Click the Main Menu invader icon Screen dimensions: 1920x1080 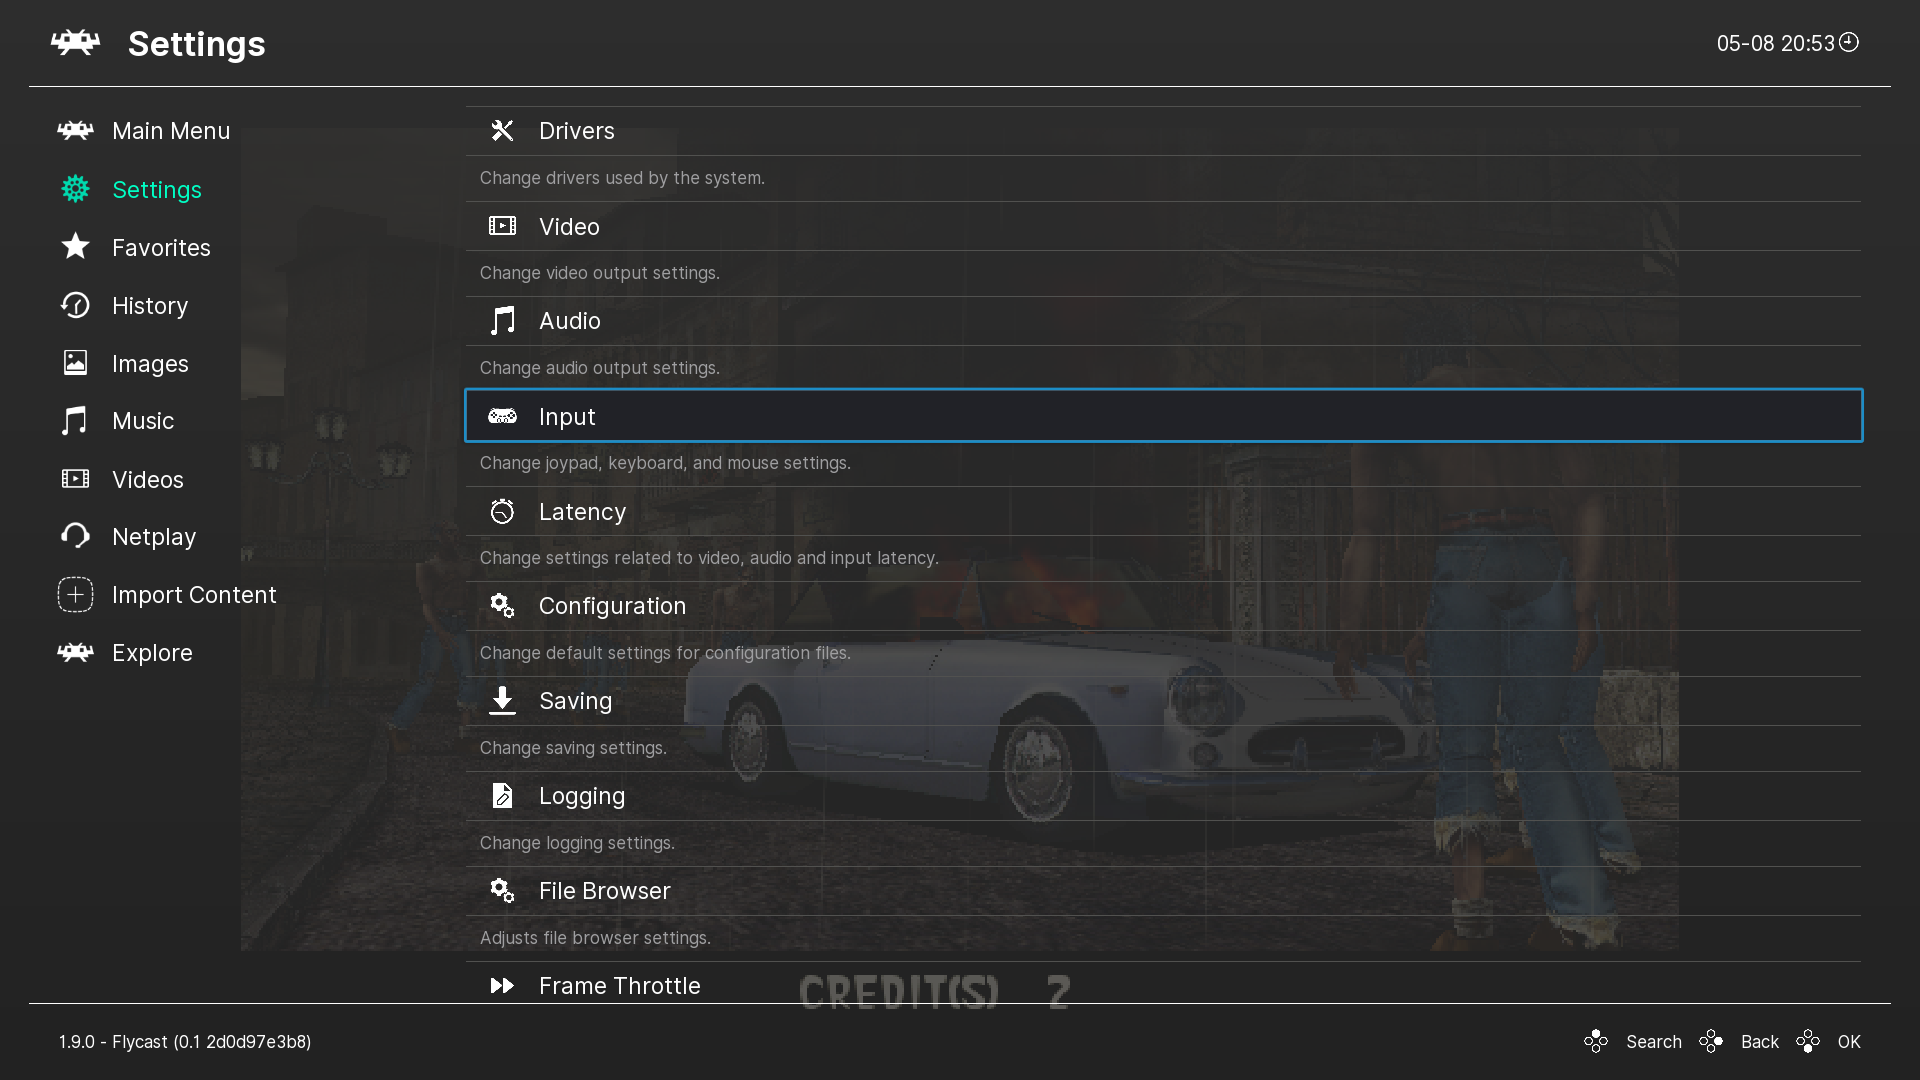[x=75, y=131]
